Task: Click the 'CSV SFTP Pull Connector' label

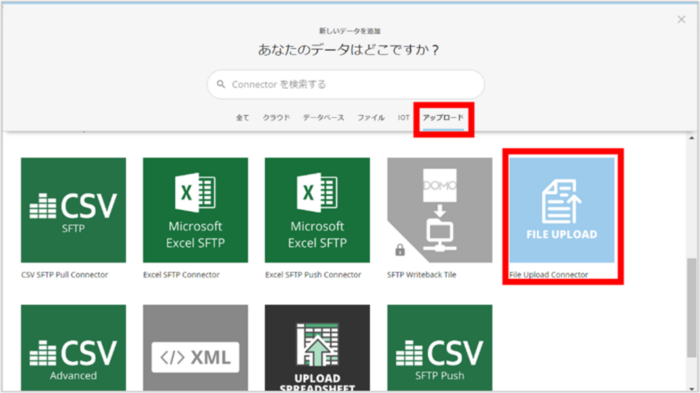Action: (64, 275)
